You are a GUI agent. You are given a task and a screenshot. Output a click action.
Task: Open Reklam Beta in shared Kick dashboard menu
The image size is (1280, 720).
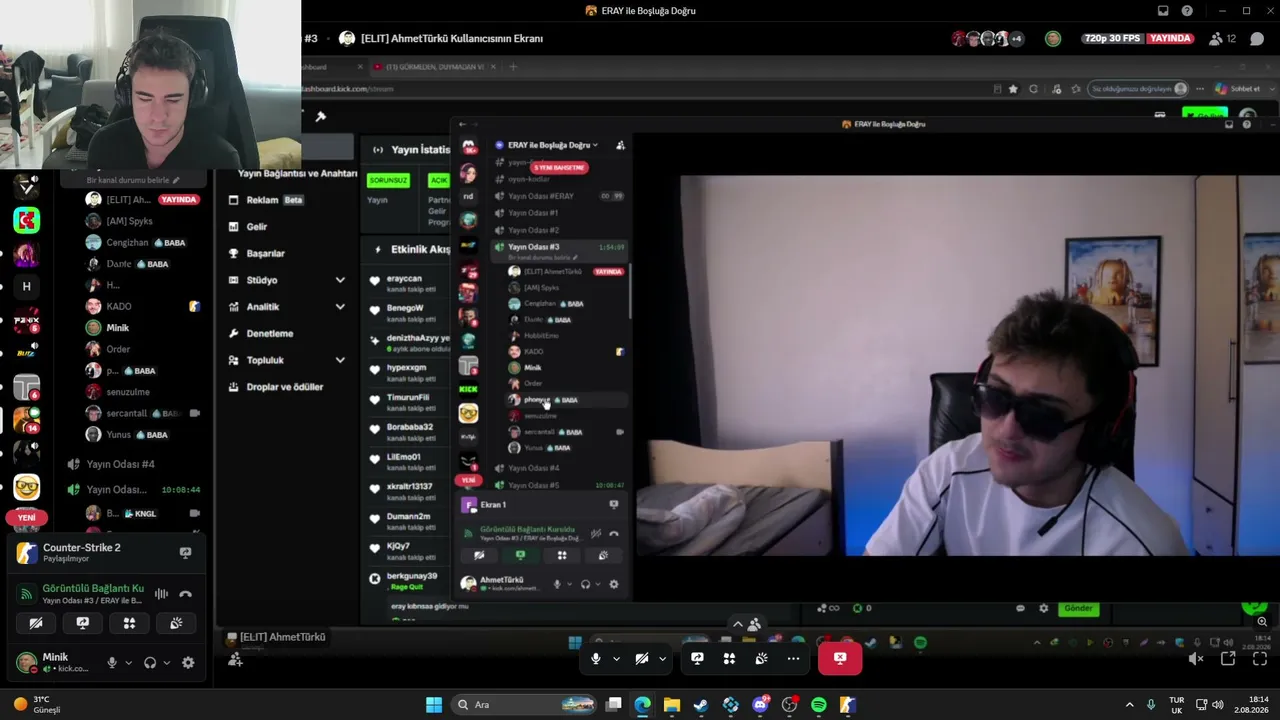coord(274,200)
